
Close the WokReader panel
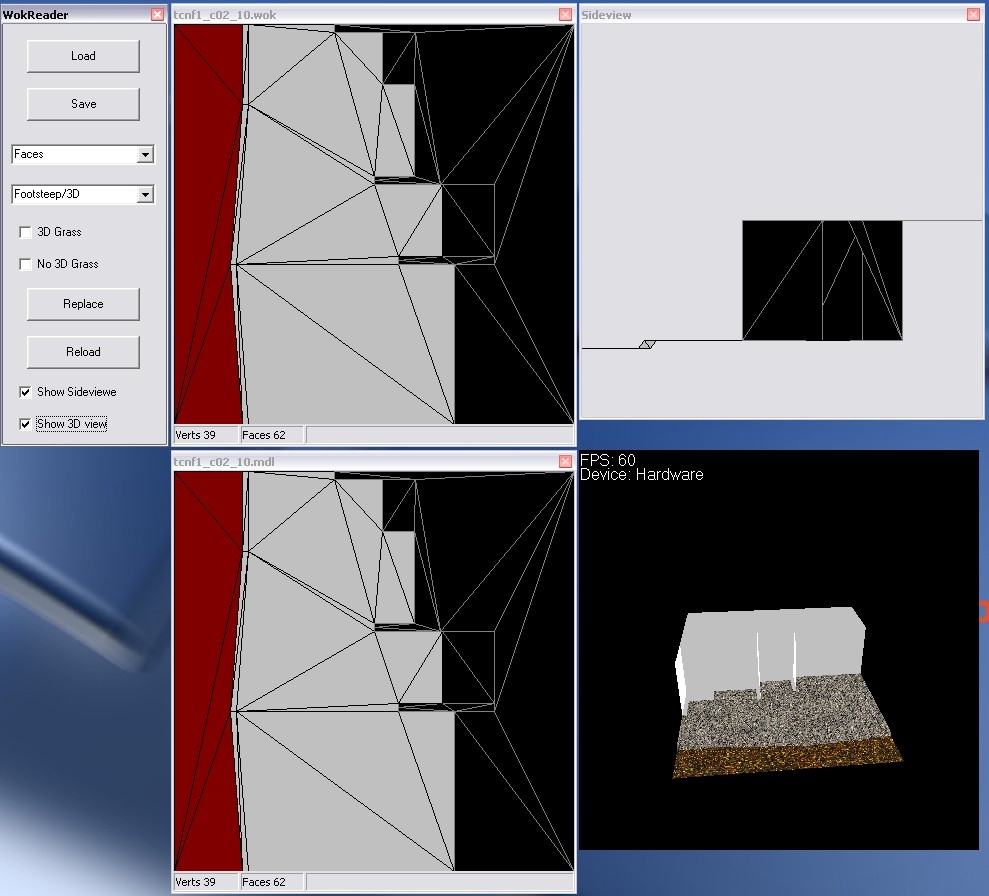(157, 15)
